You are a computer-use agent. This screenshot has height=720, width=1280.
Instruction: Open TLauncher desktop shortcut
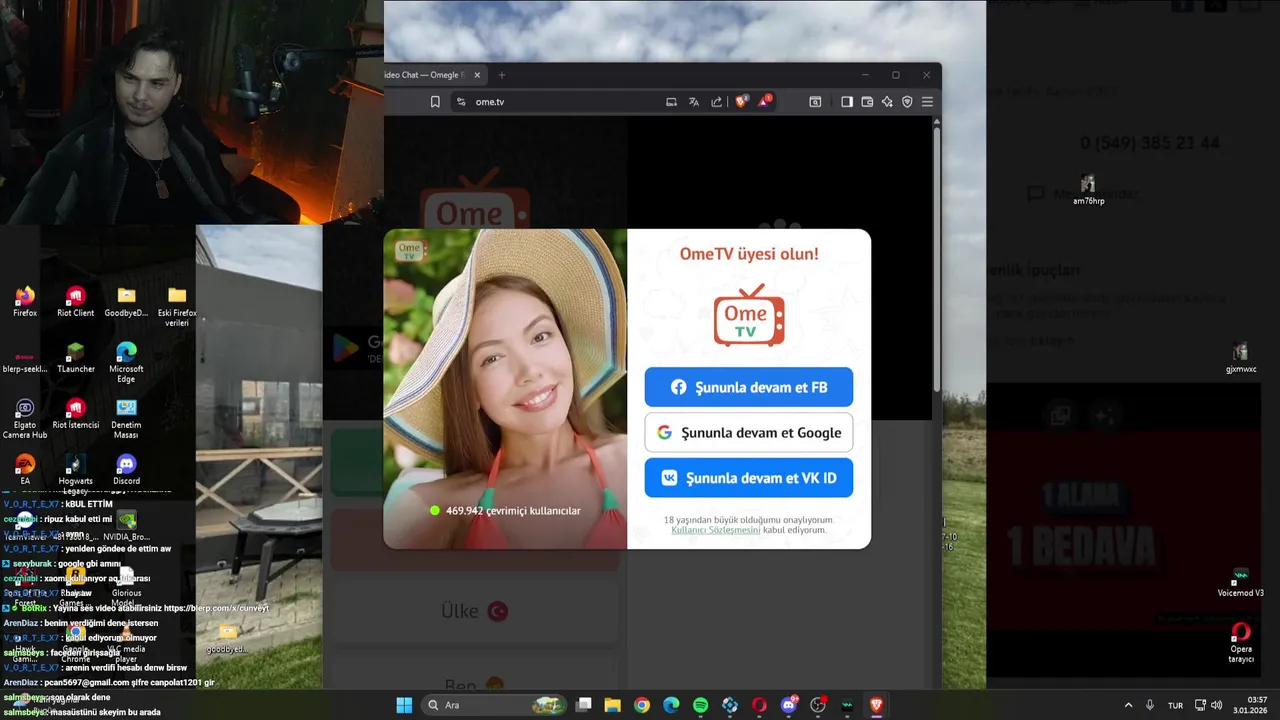tap(75, 358)
